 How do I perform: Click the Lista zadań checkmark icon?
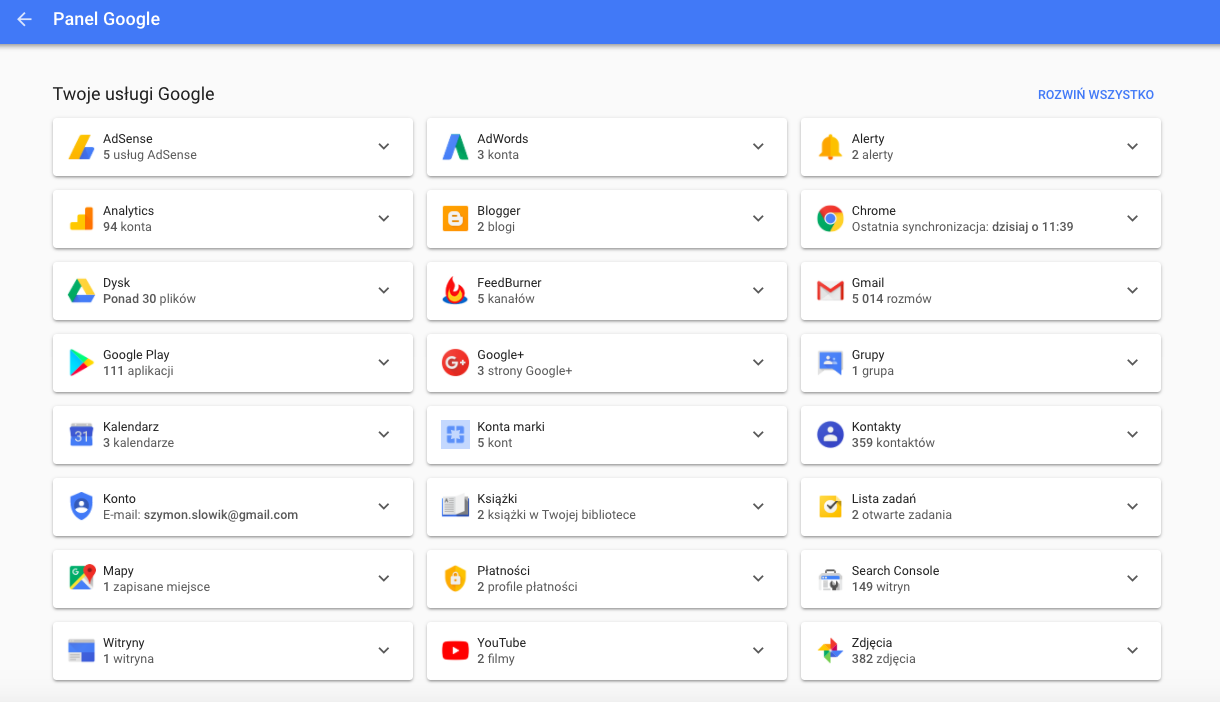[x=830, y=507]
